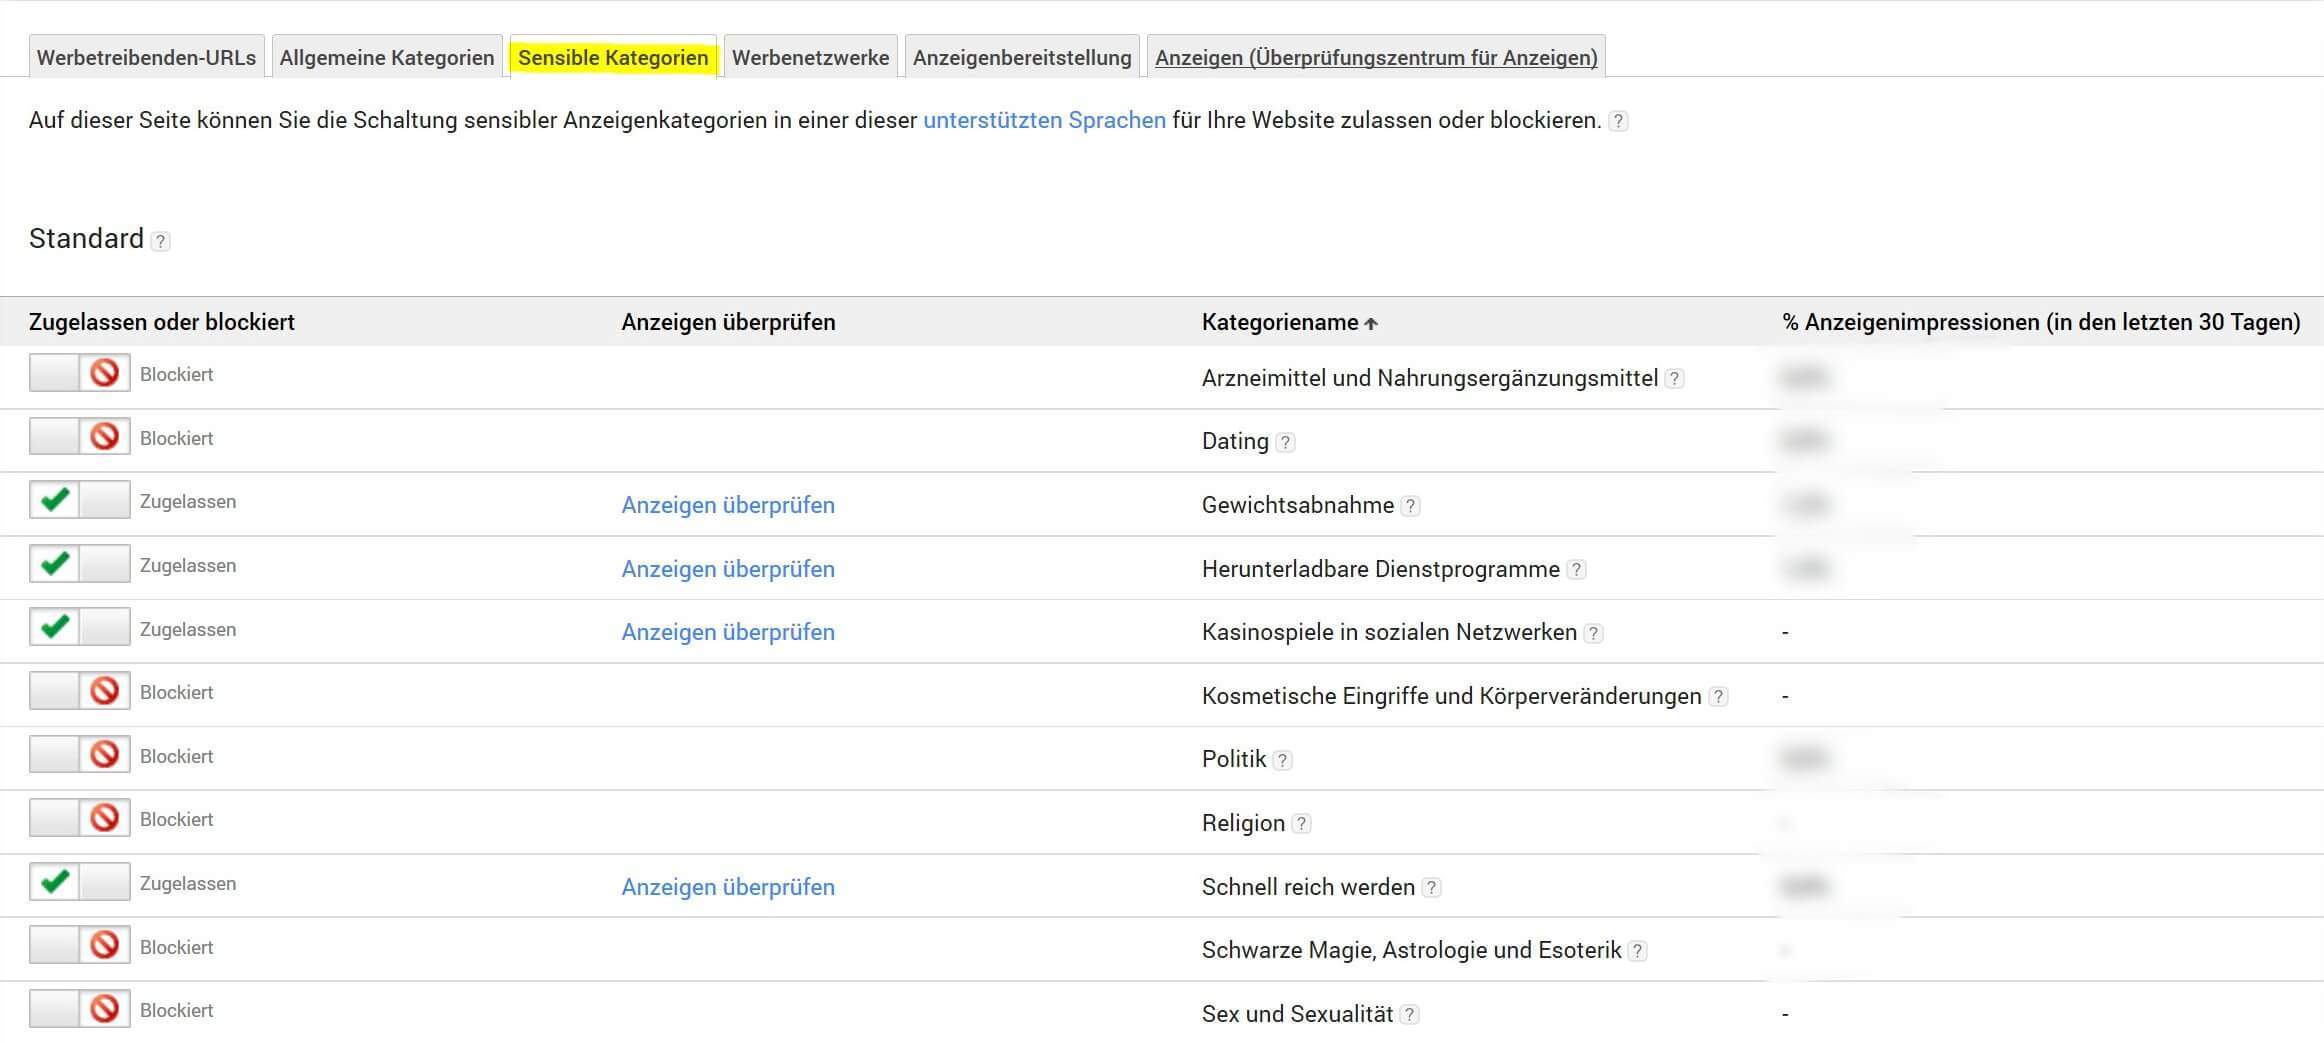Select category name 'Politik'
Viewport: 2324px width, 1043px height.
(x=1234, y=759)
